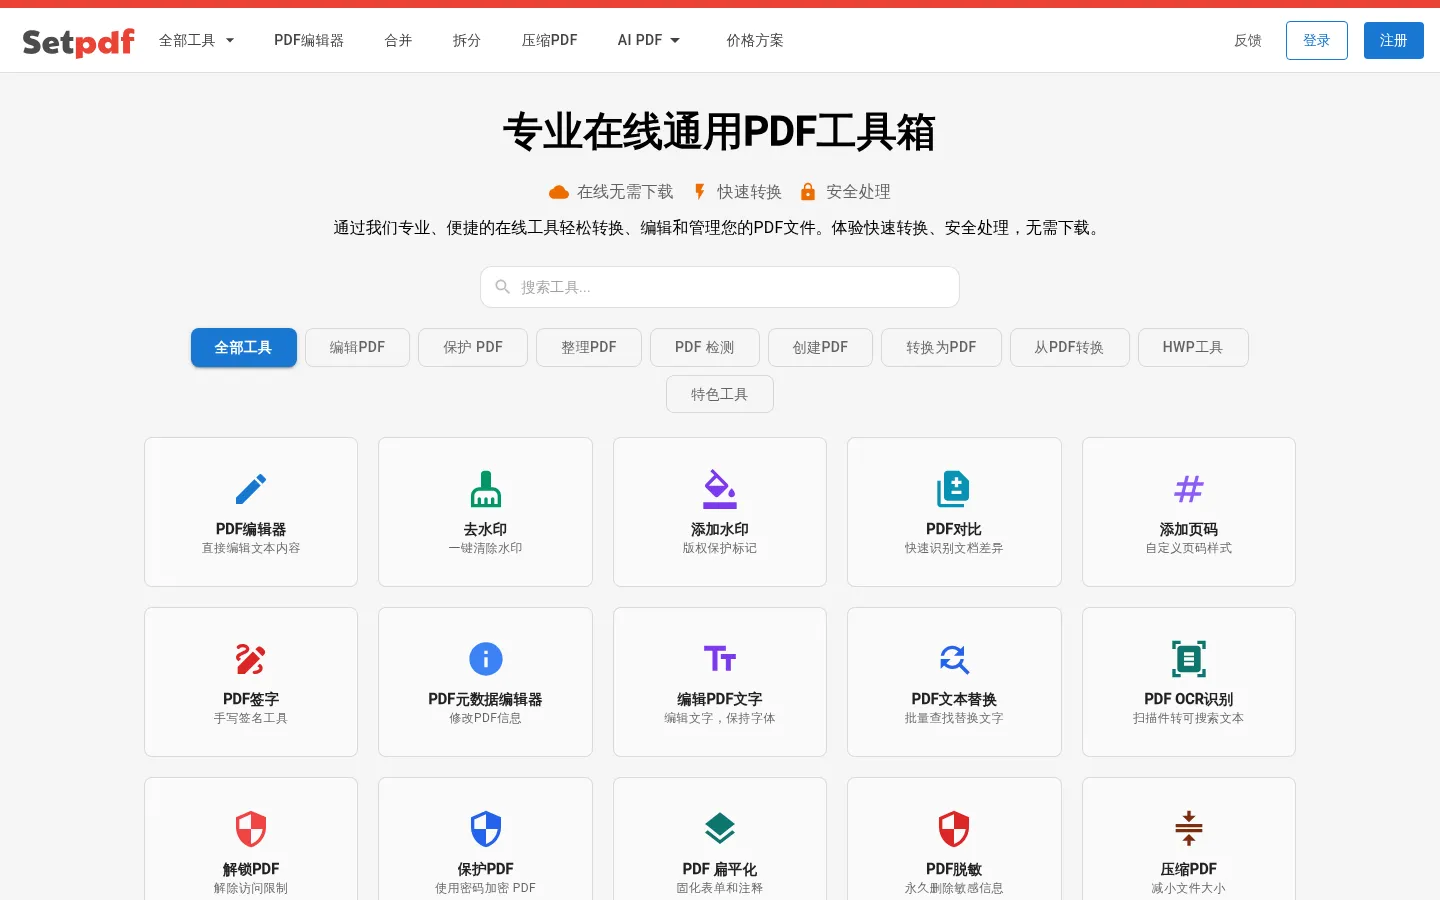Viewport: 1440px width, 900px height.
Task: Select the HWP工具 filter tab
Action: 1193,348
